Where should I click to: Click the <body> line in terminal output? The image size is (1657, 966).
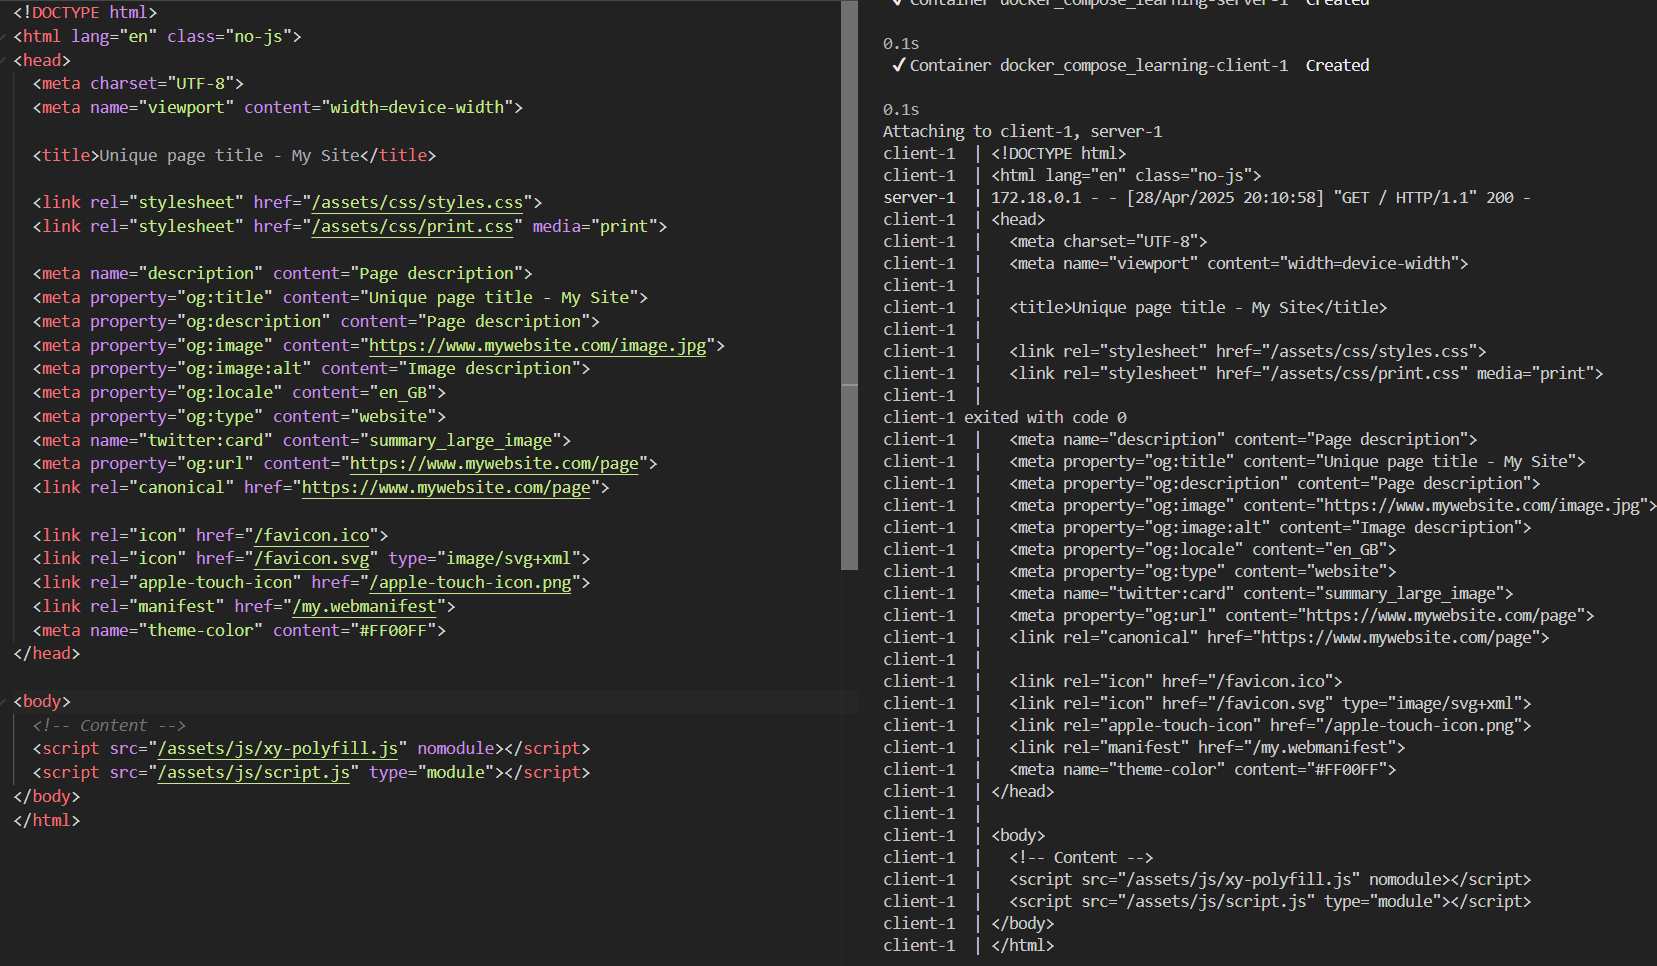[x=1018, y=836]
